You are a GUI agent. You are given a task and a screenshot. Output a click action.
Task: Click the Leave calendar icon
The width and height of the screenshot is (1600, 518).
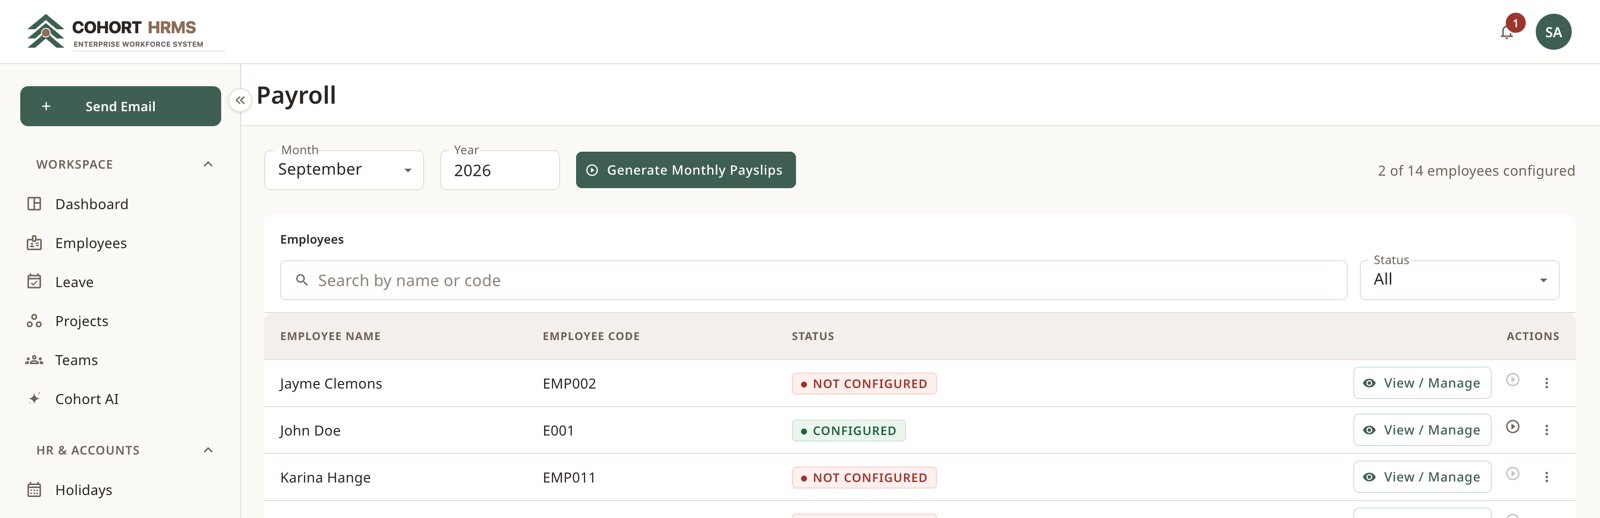[34, 282]
